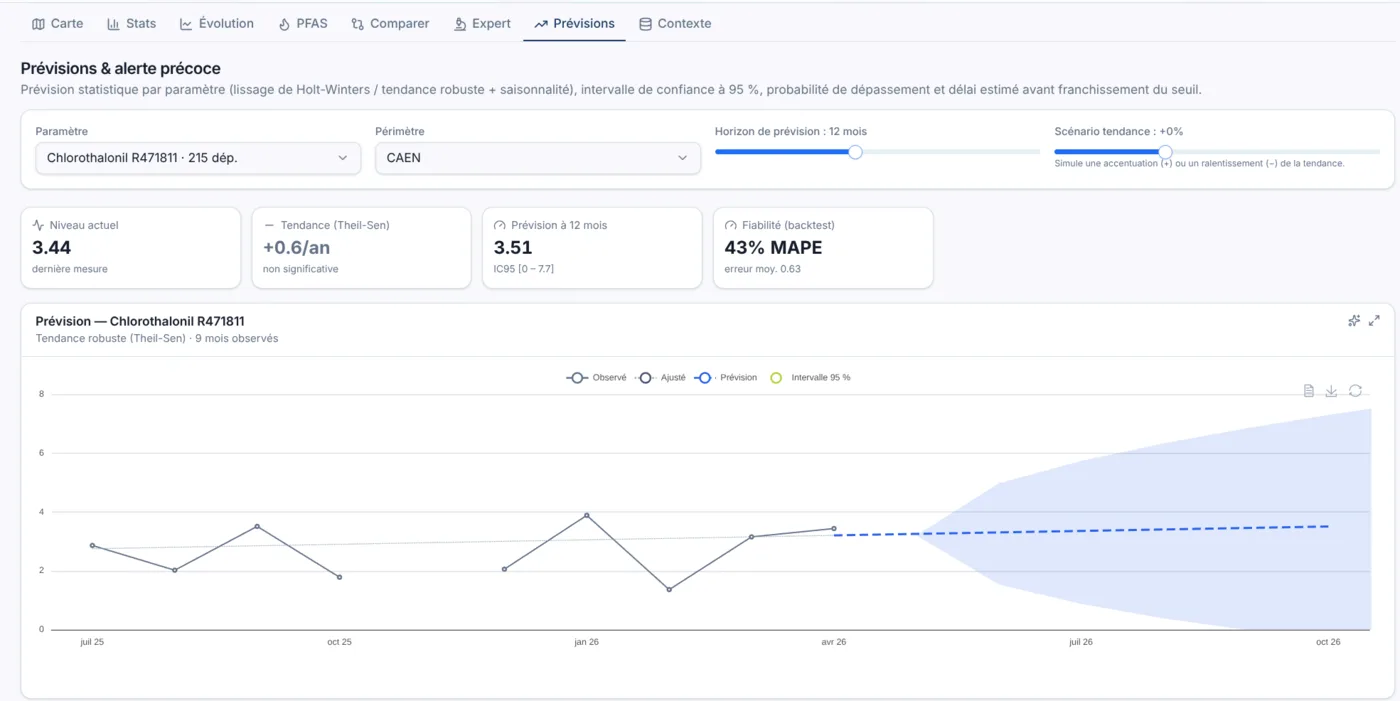Open the Paramètre dropdown showing Chlorothalonil R471811

pos(198,158)
